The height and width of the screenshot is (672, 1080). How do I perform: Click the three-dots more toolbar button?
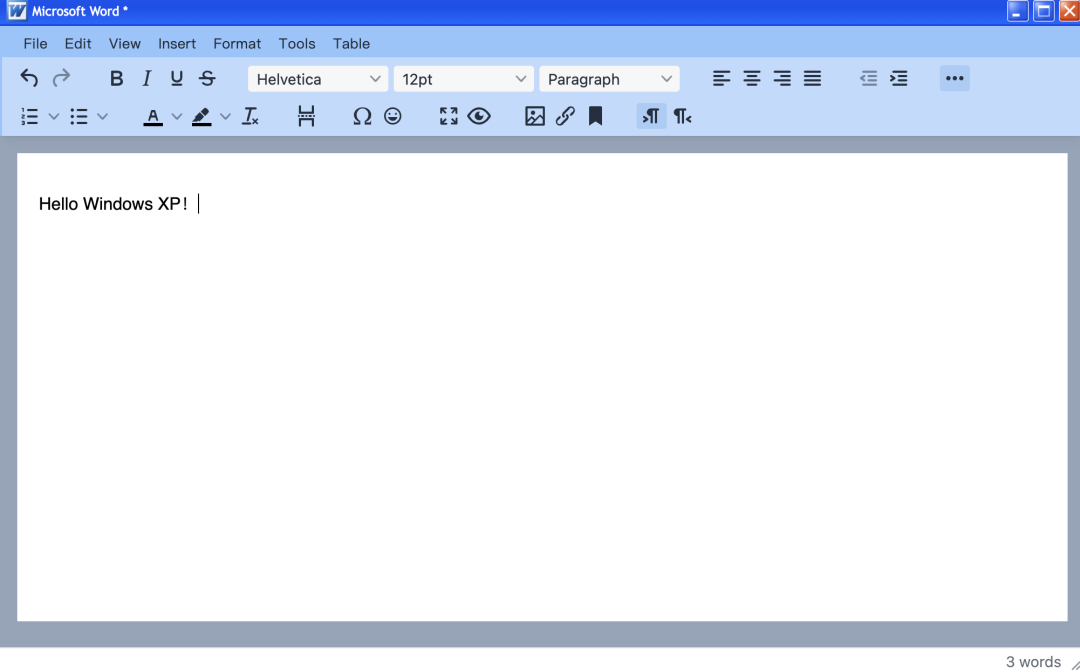[x=955, y=78]
